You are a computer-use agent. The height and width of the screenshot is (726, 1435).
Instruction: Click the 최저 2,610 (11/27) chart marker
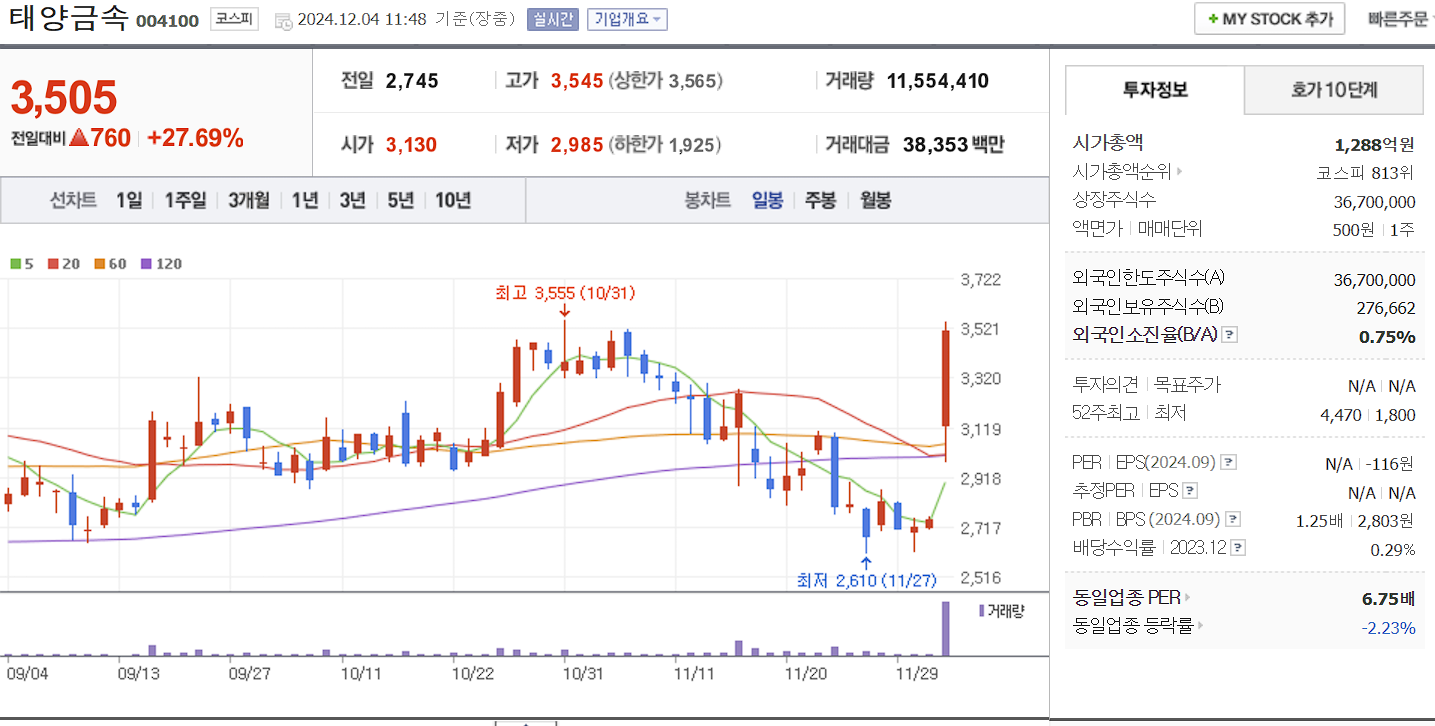point(866,579)
